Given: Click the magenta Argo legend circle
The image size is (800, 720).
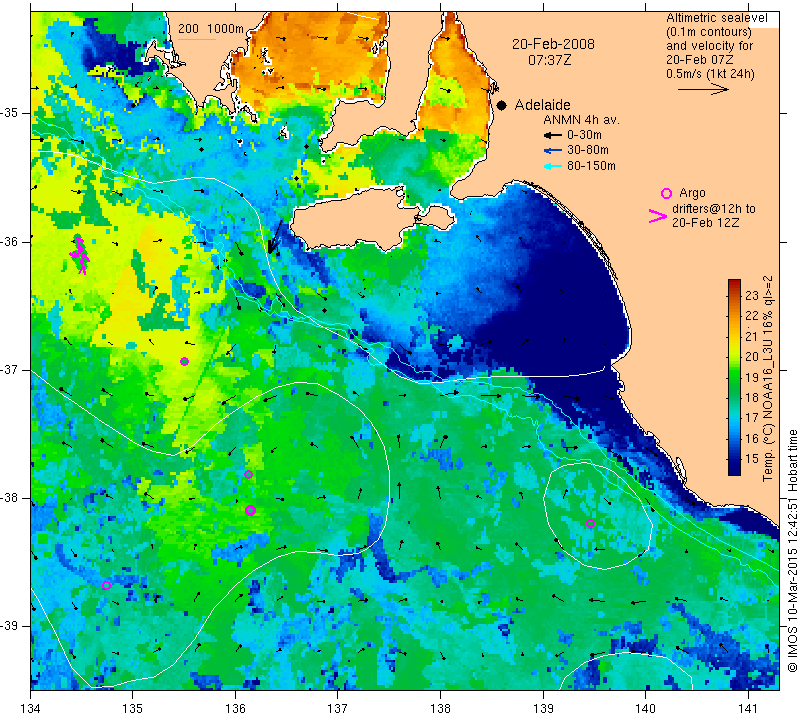Looking at the screenshot, I should 666,193.
